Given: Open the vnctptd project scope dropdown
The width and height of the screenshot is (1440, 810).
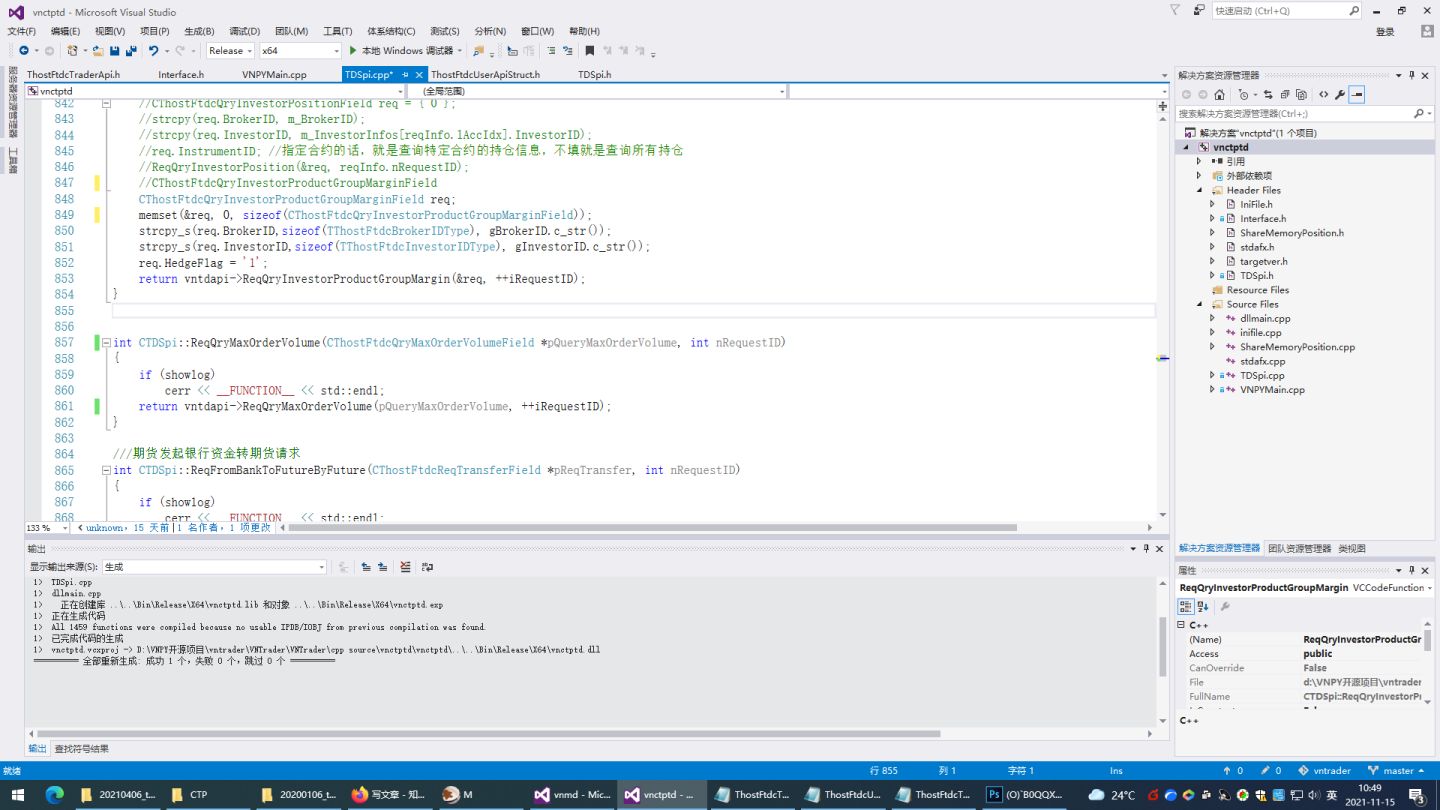Looking at the screenshot, I should click(x=215, y=91).
